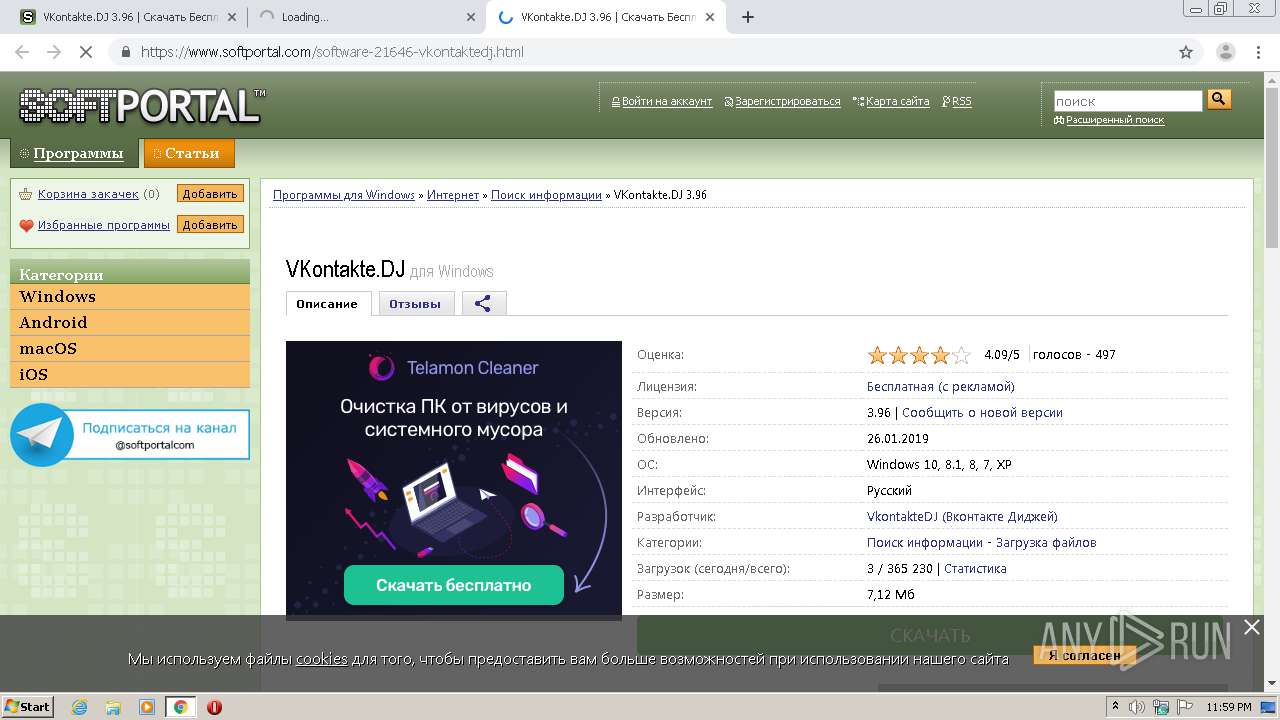This screenshot has width=1280, height=720.
Task: Click the browser reload/stop icon
Action: [86, 52]
